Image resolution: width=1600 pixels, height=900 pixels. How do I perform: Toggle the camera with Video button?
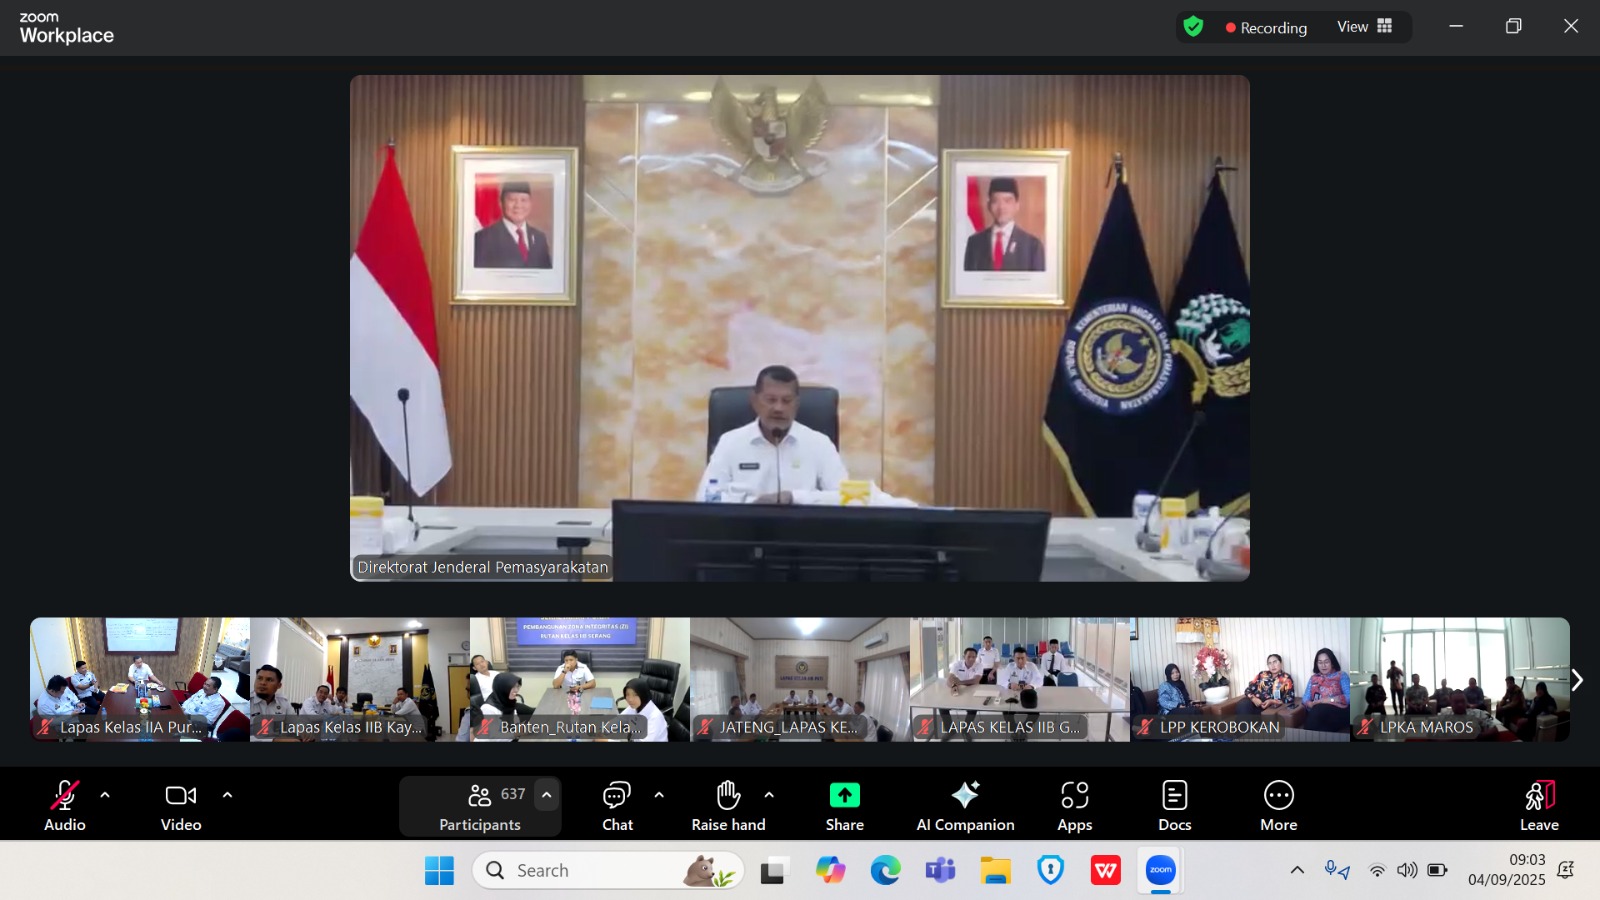[181, 805]
